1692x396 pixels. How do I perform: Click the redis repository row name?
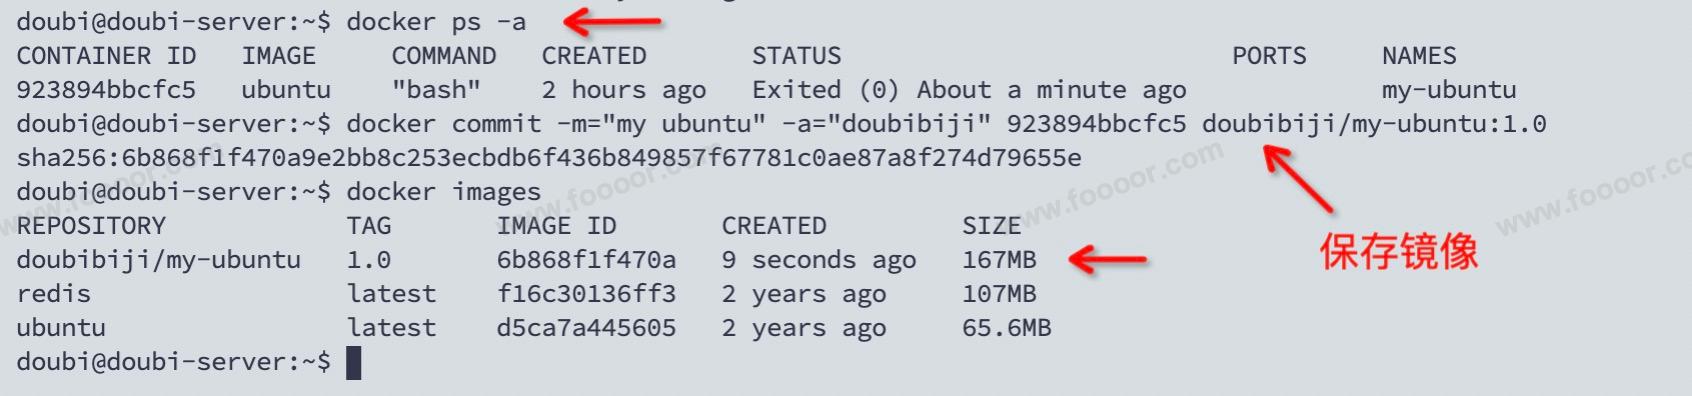pyautogui.click(x=54, y=294)
